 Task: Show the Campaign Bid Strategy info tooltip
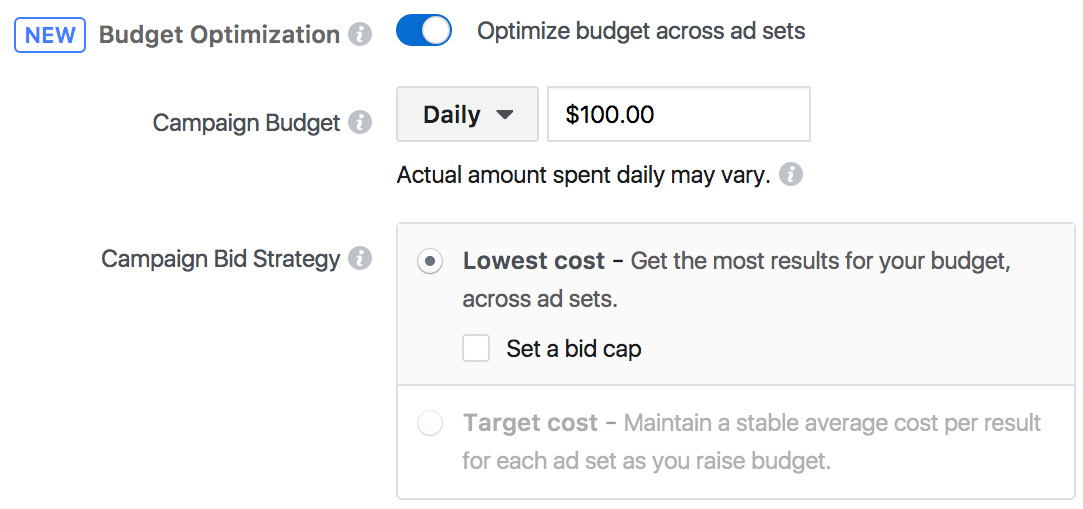point(360,259)
